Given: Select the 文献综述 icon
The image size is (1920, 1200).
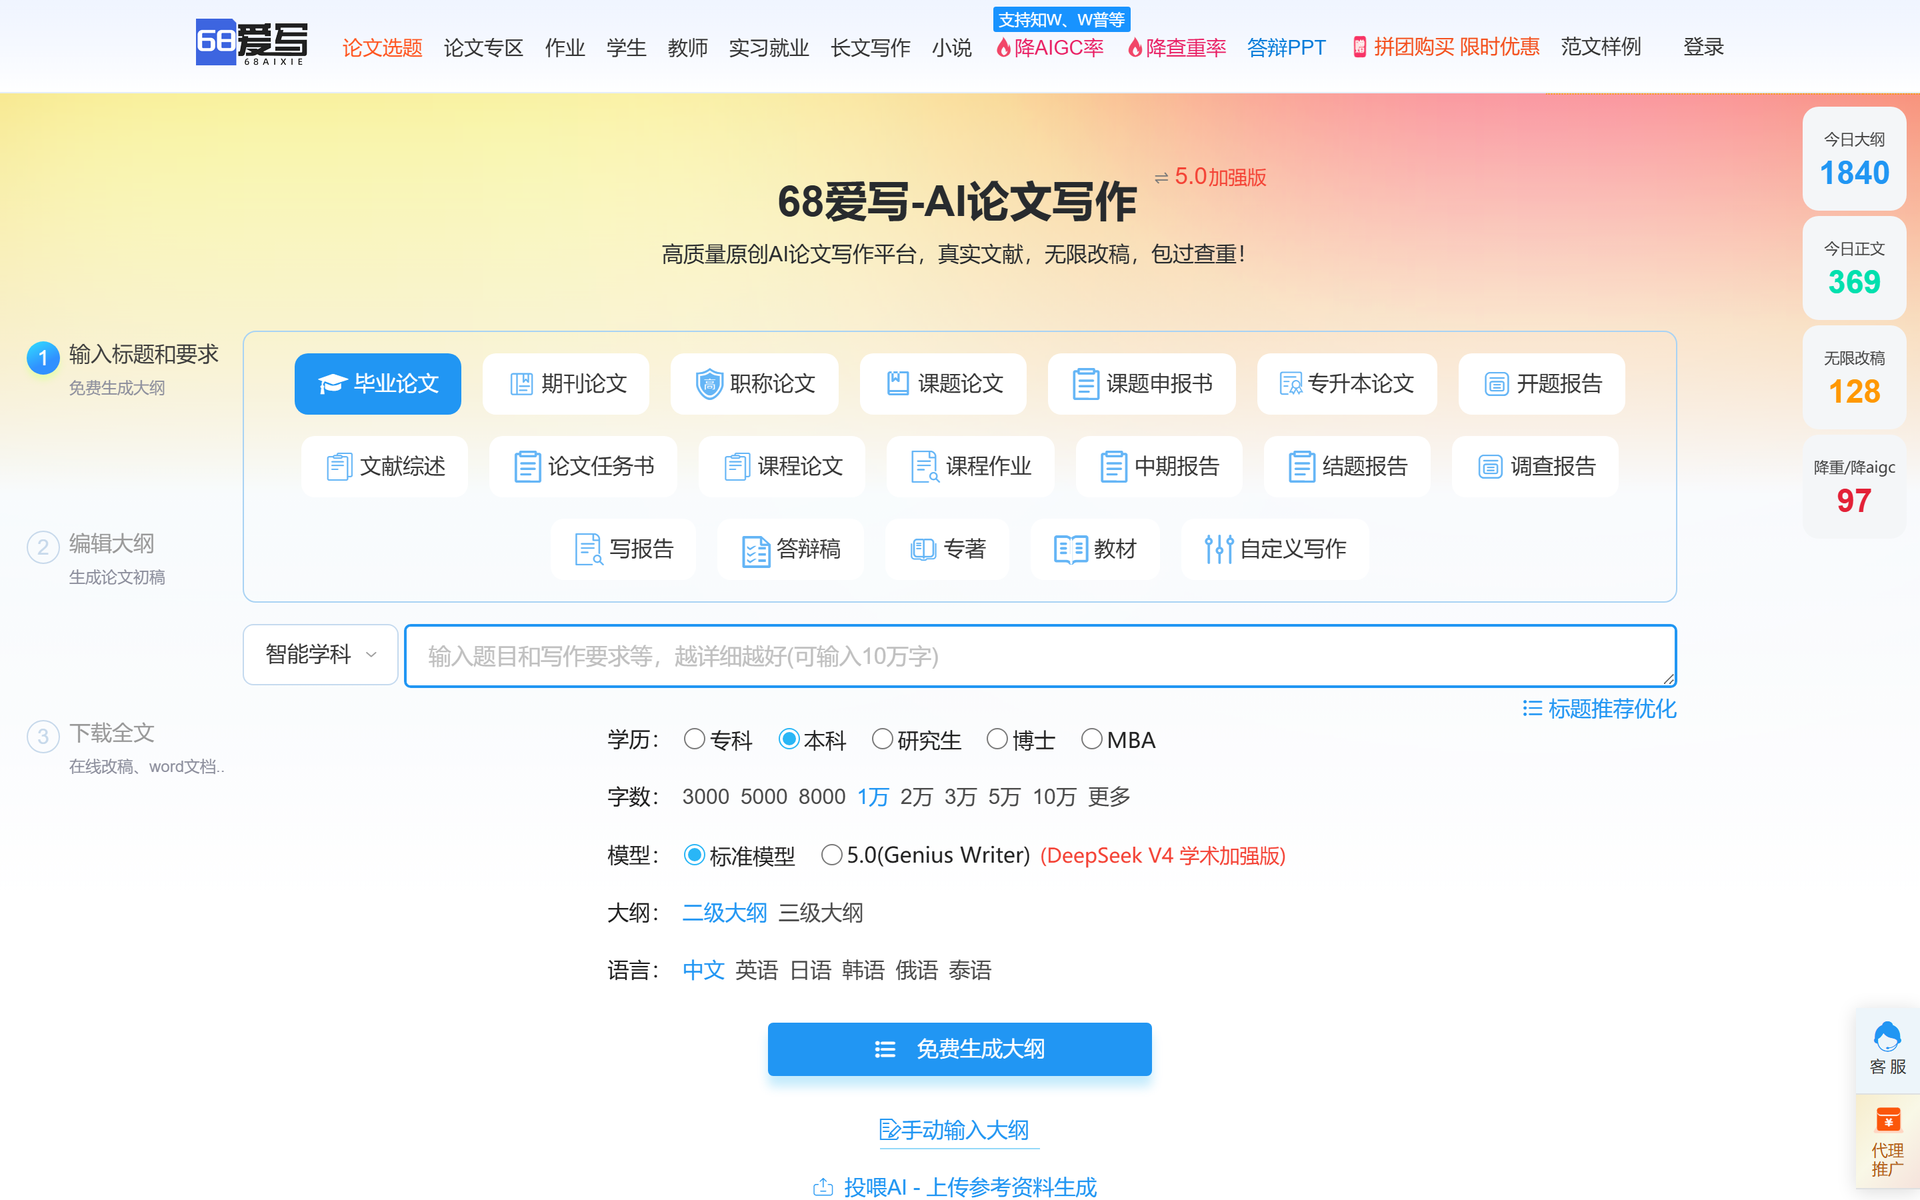Looking at the screenshot, I should click(339, 467).
